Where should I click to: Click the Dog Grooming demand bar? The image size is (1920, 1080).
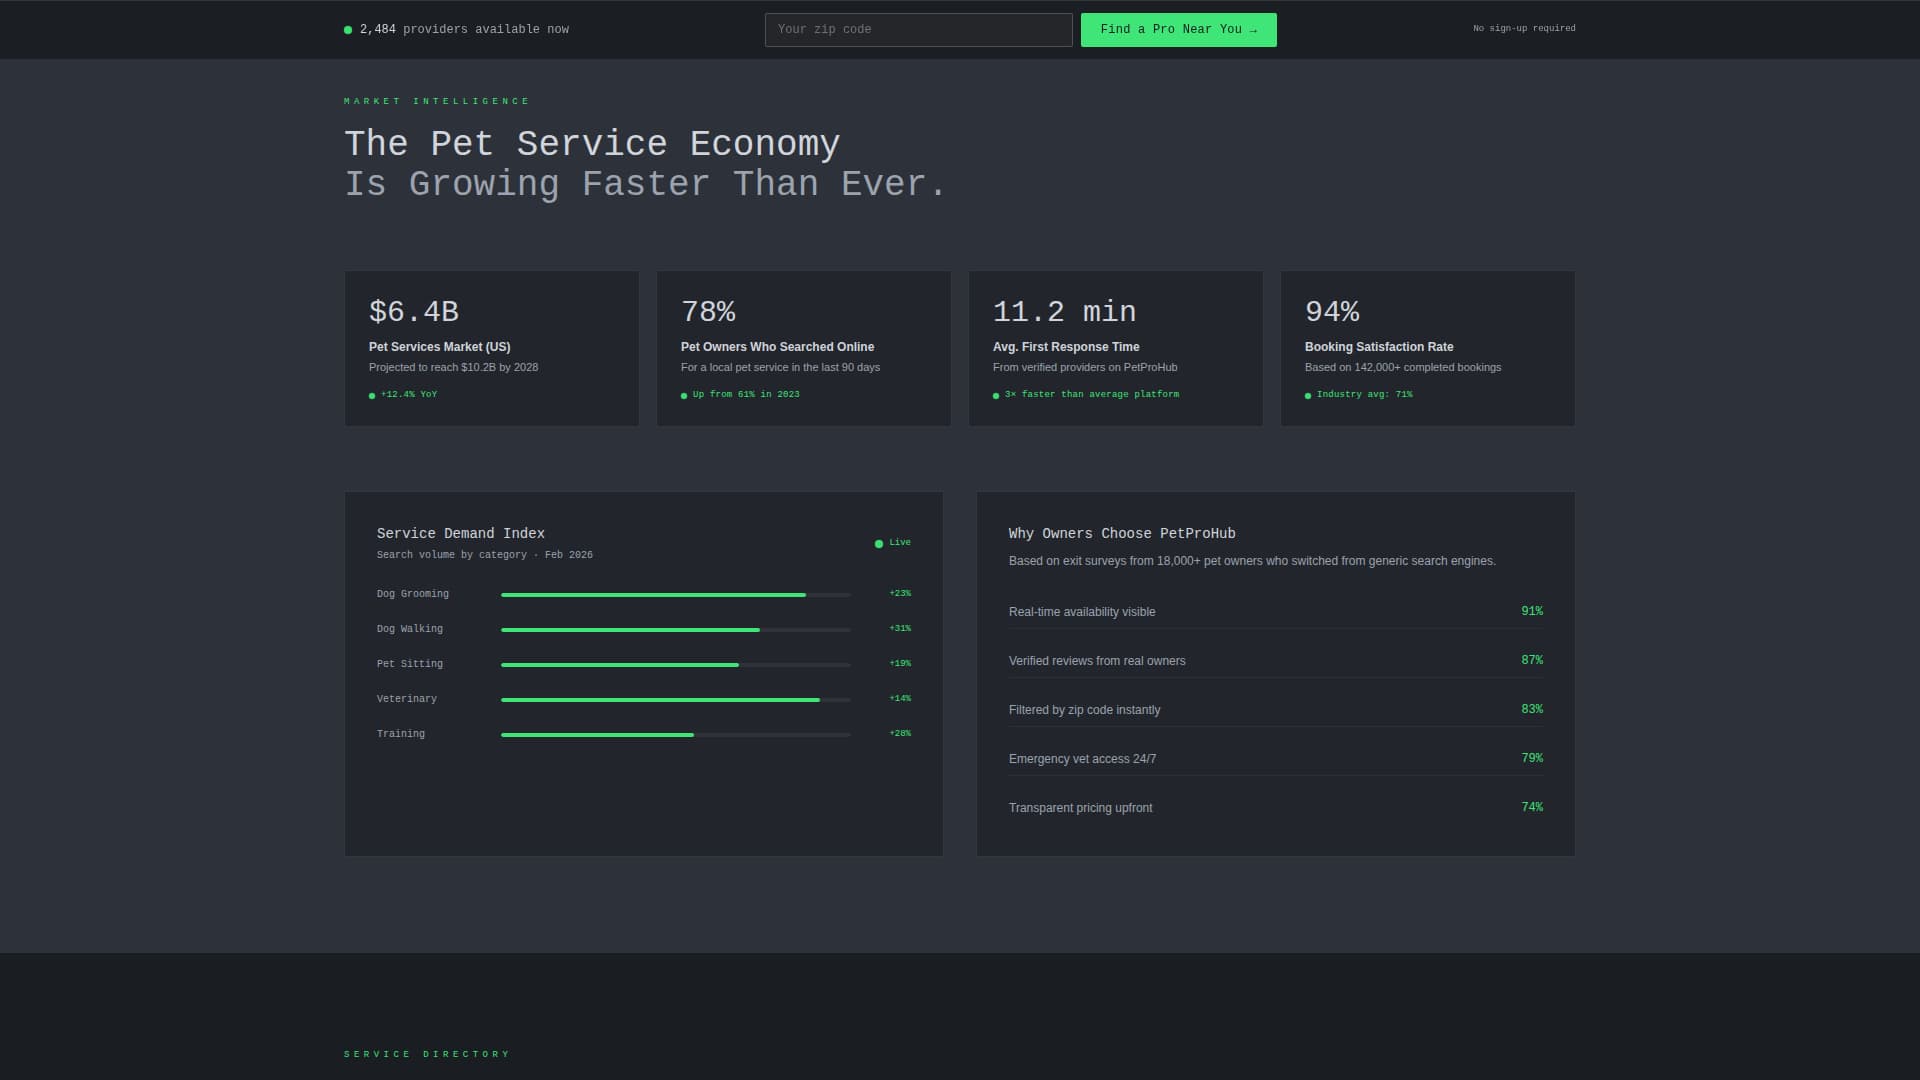[x=676, y=595]
